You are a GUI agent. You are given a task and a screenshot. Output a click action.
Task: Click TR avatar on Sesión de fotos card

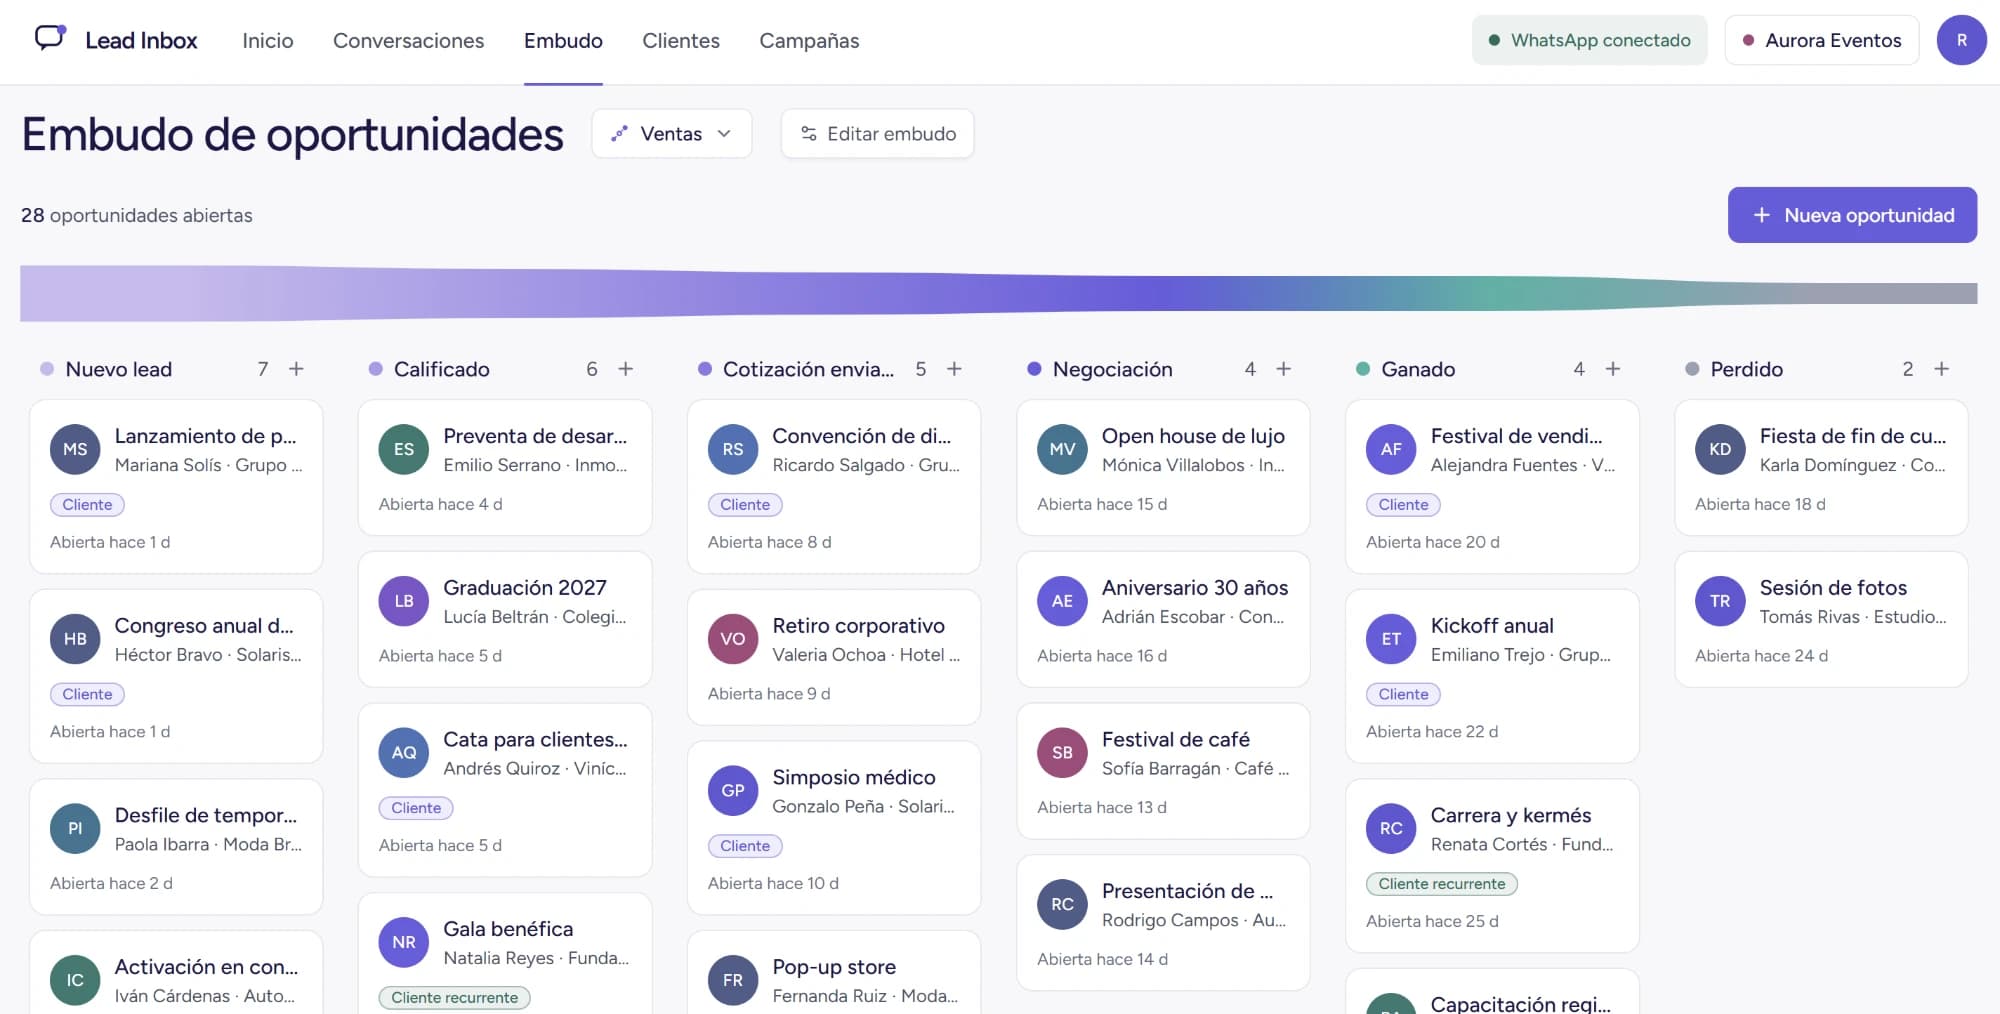(1720, 601)
